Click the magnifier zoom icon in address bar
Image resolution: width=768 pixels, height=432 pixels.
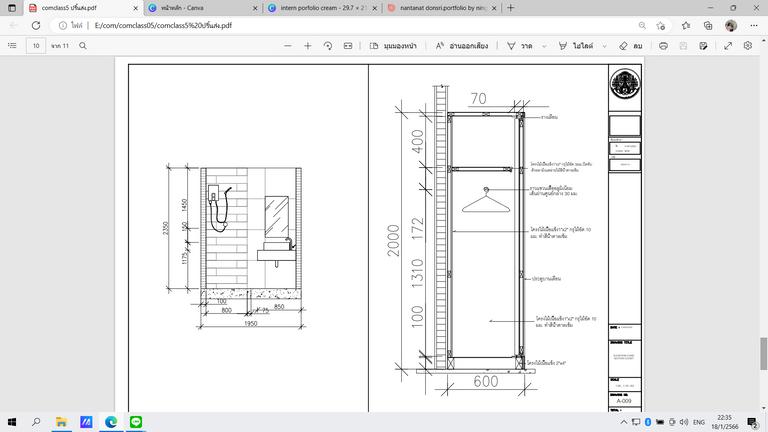click(642, 25)
